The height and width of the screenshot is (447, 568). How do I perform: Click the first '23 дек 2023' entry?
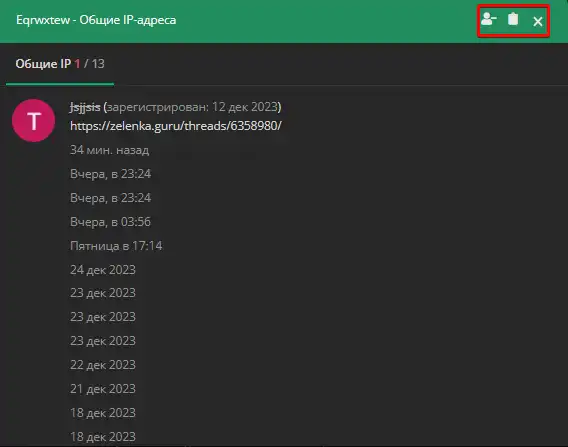click(103, 293)
